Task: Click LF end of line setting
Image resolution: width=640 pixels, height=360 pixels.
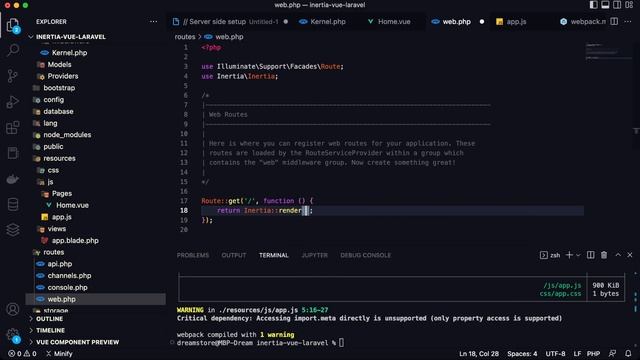Action: click(577, 353)
